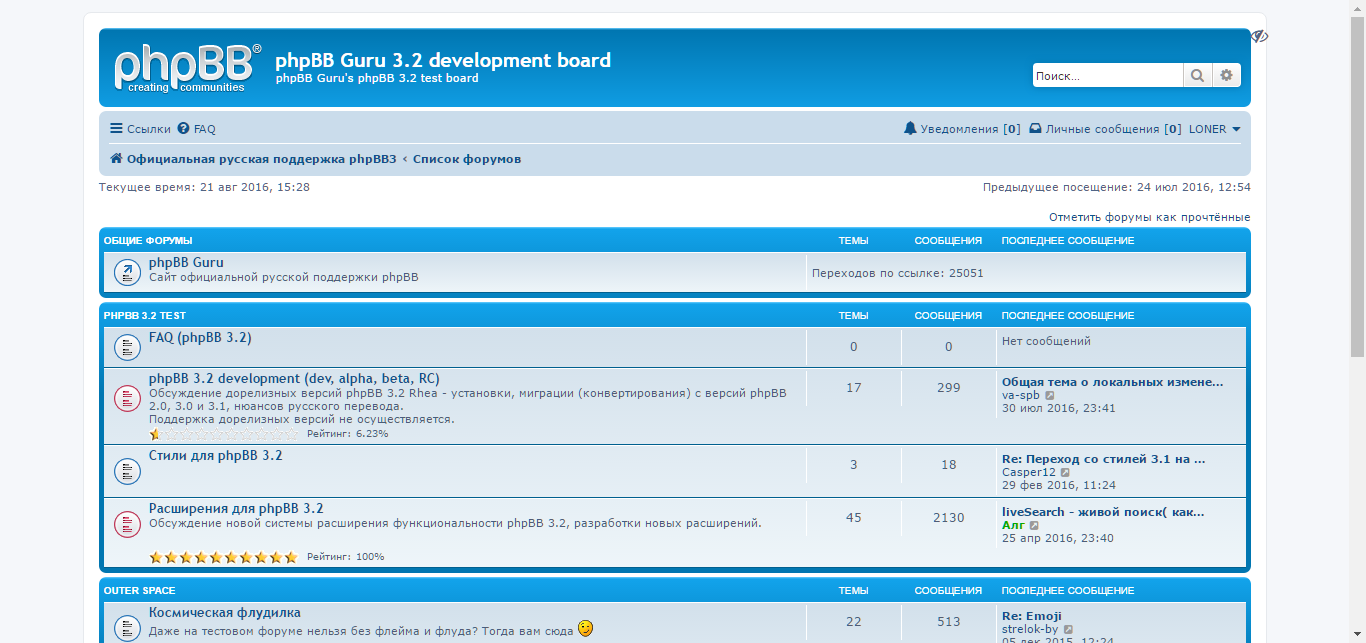1366x643 pixels.
Task: Open Casper12 user profile
Action: (x=1029, y=472)
